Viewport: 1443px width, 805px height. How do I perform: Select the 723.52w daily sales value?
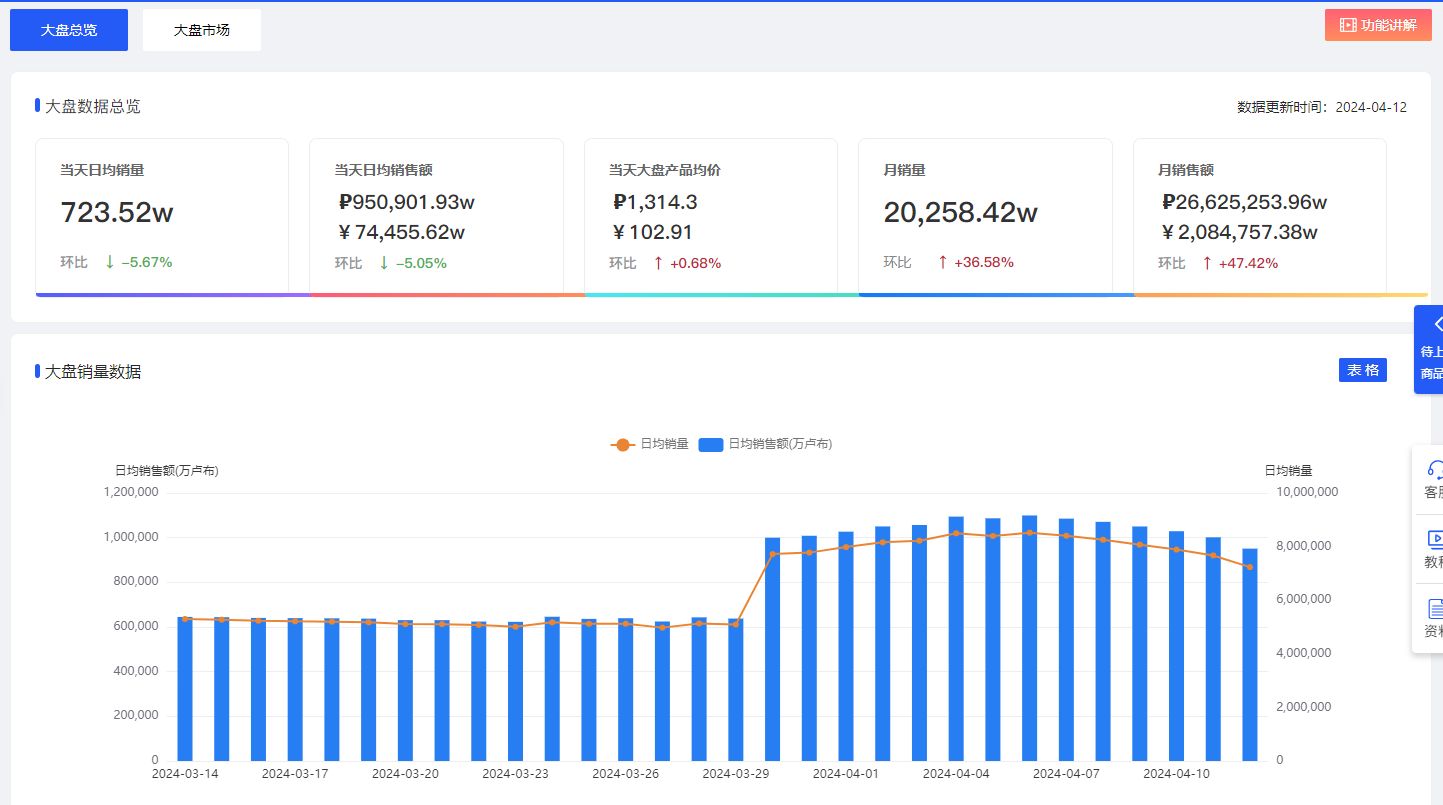[x=117, y=213]
